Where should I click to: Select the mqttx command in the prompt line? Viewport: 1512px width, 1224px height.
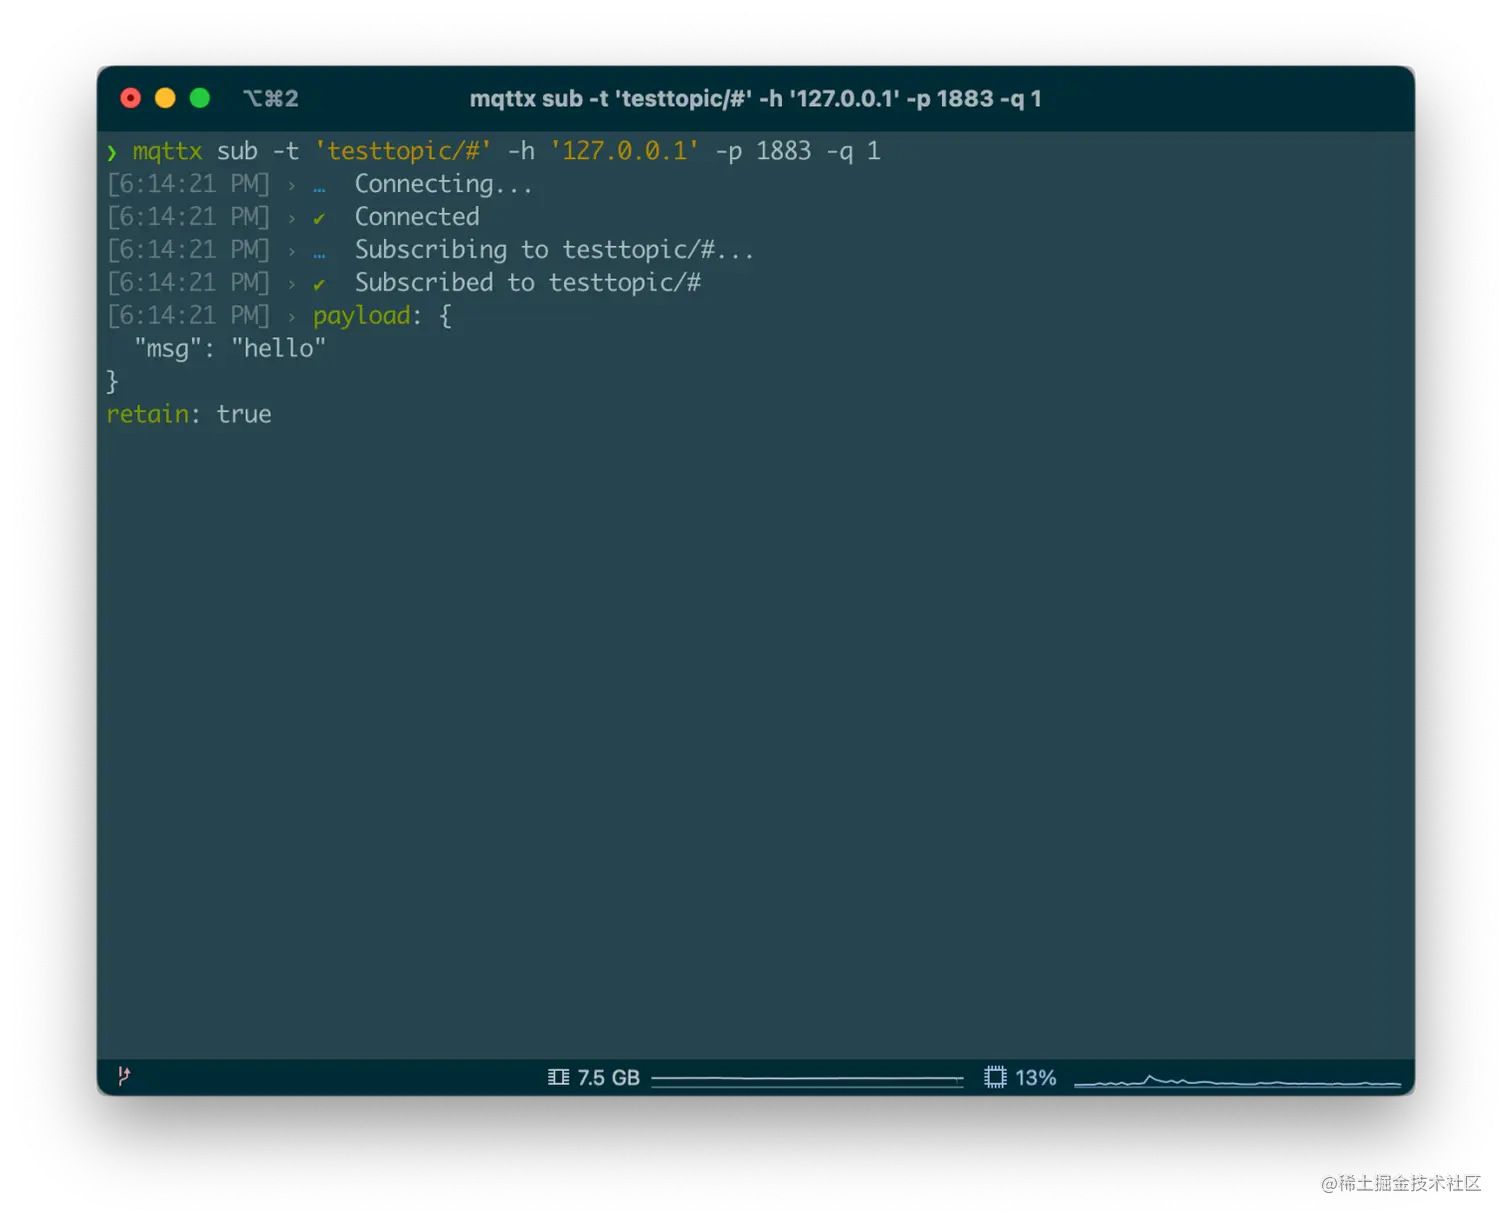[166, 151]
